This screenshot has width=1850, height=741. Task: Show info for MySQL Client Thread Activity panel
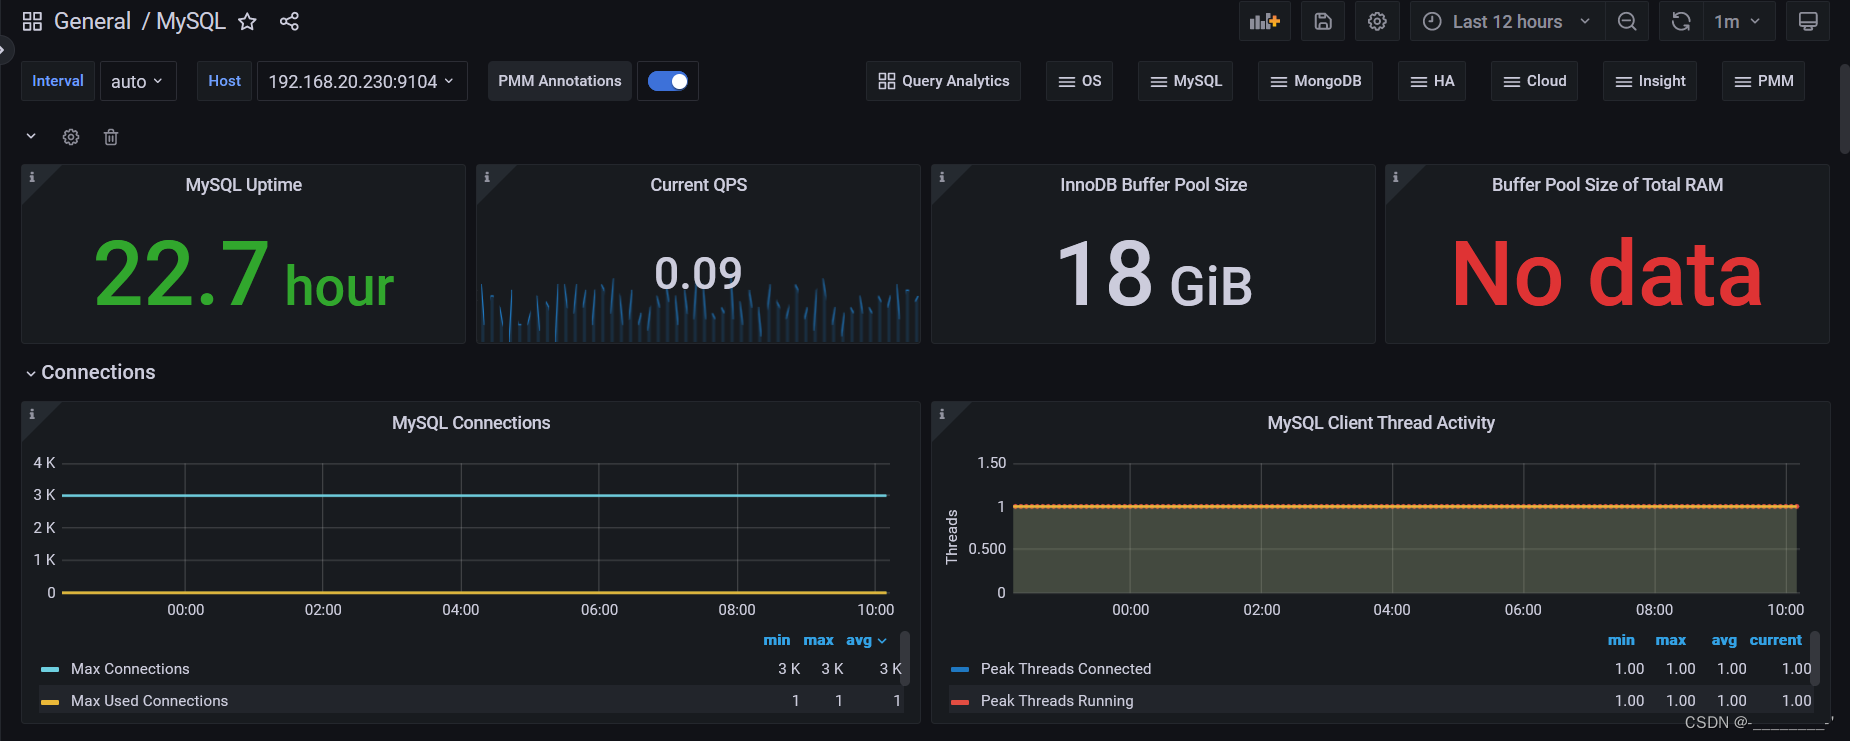(942, 414)
